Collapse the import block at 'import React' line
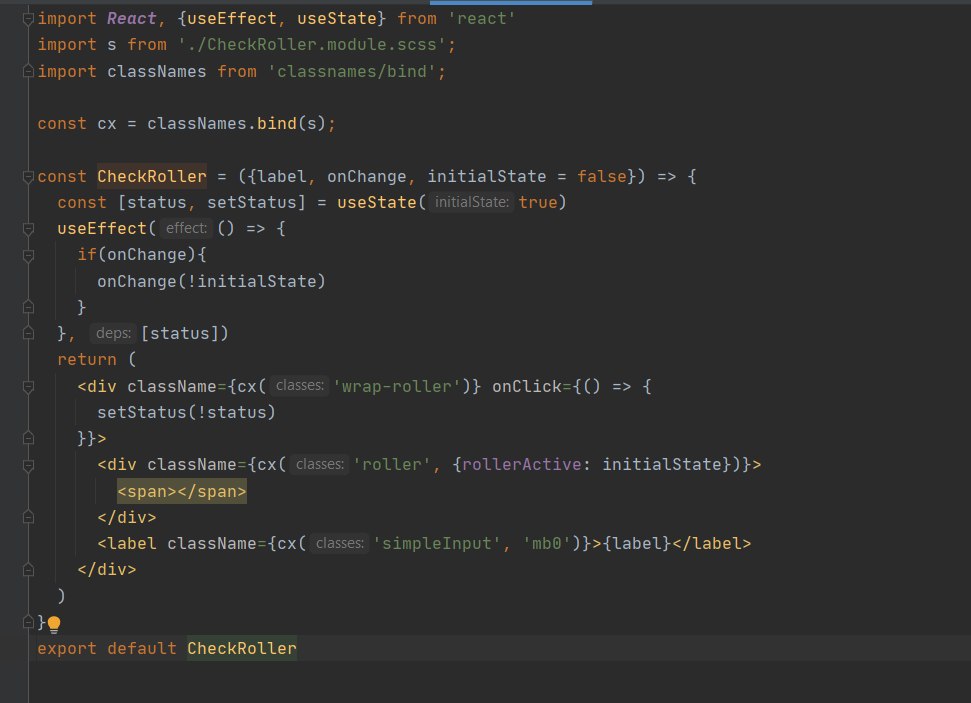 28,19
